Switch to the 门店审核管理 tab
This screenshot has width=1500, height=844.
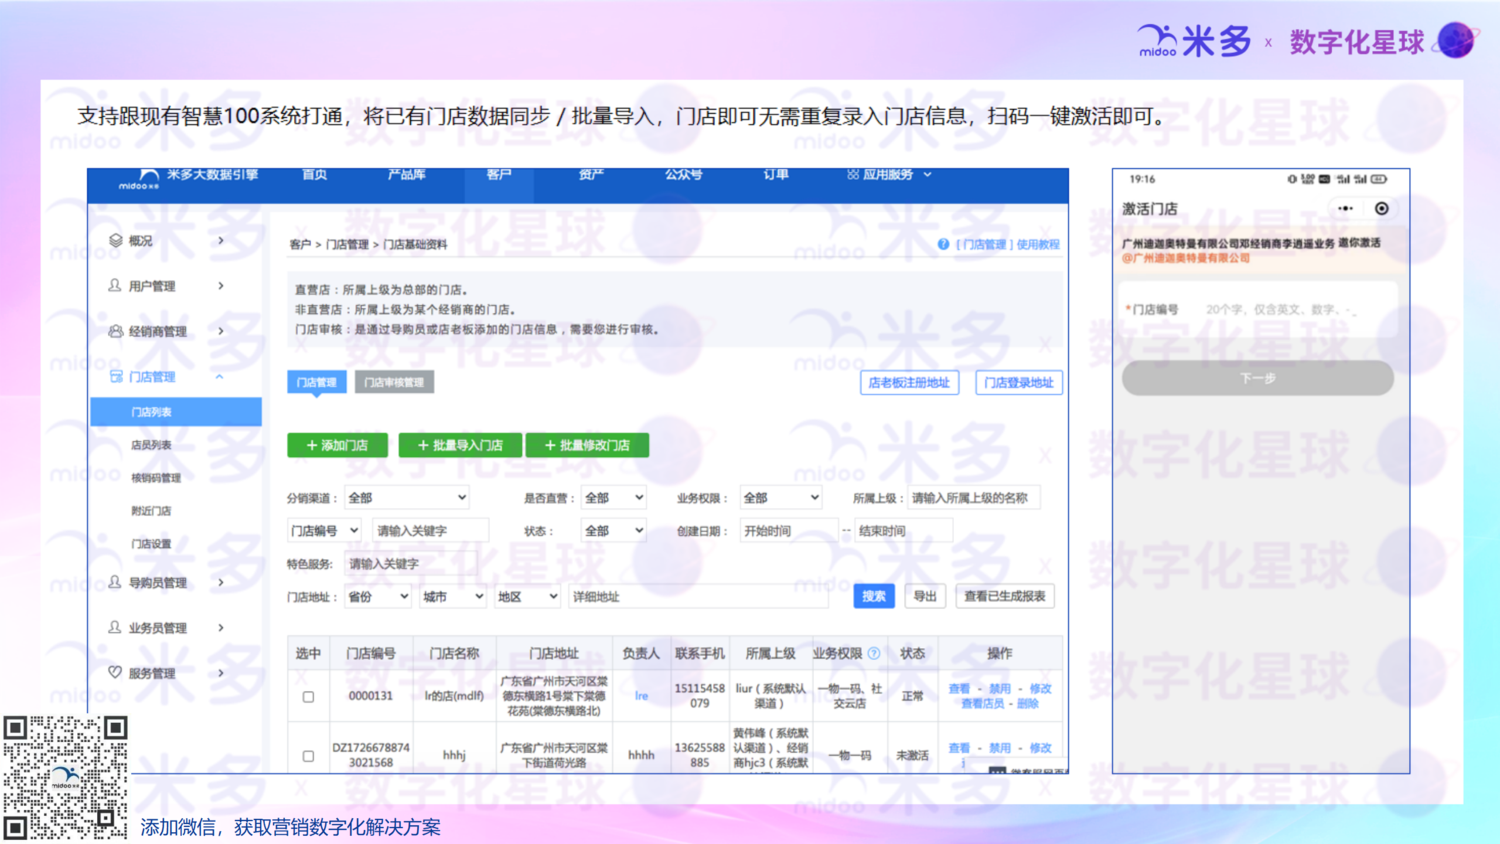click(x=394, y=383)
